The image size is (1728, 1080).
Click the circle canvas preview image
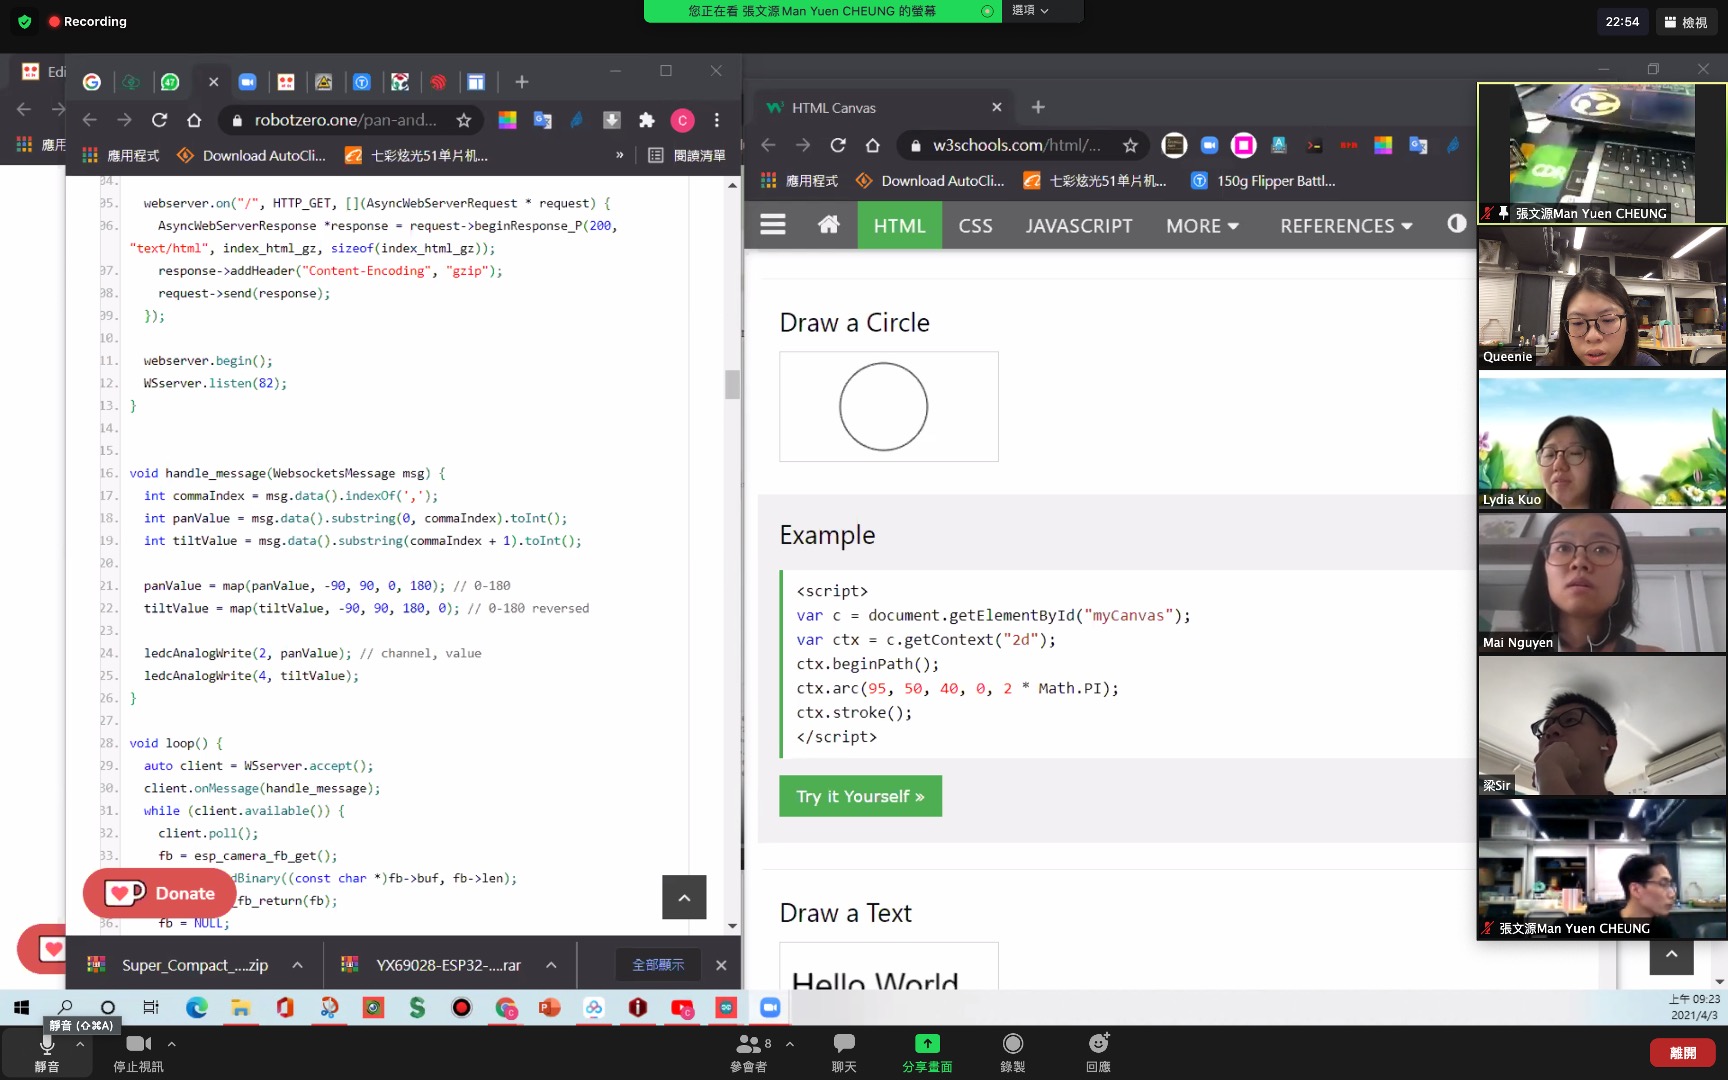pyautogui.click(x=888, y=406)
